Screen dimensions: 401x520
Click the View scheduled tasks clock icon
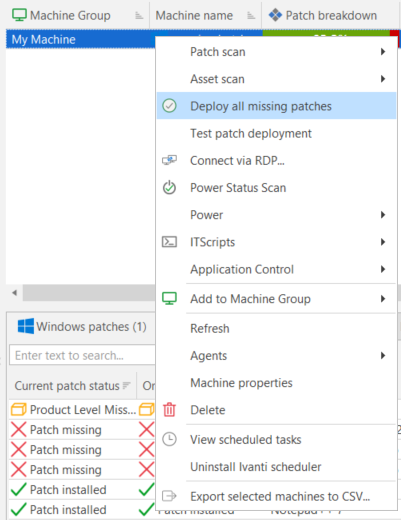pos(169,439)
